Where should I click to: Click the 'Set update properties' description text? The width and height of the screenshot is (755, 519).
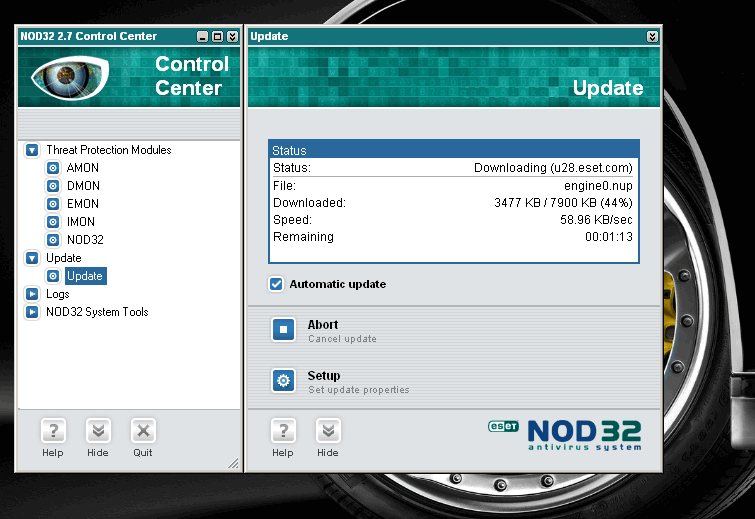[359, 390]
